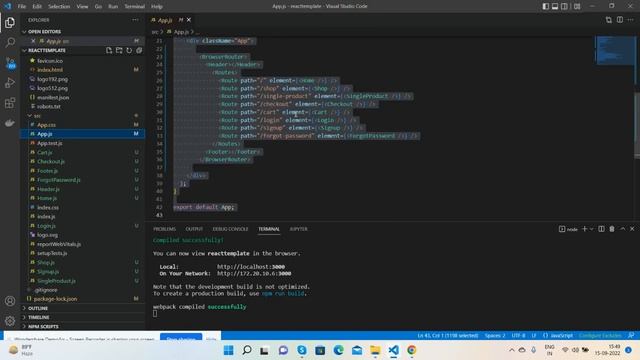Toggle the secondary side bar layout icon
The width and height of the screenshot is (640, 360).
[564, 6]
